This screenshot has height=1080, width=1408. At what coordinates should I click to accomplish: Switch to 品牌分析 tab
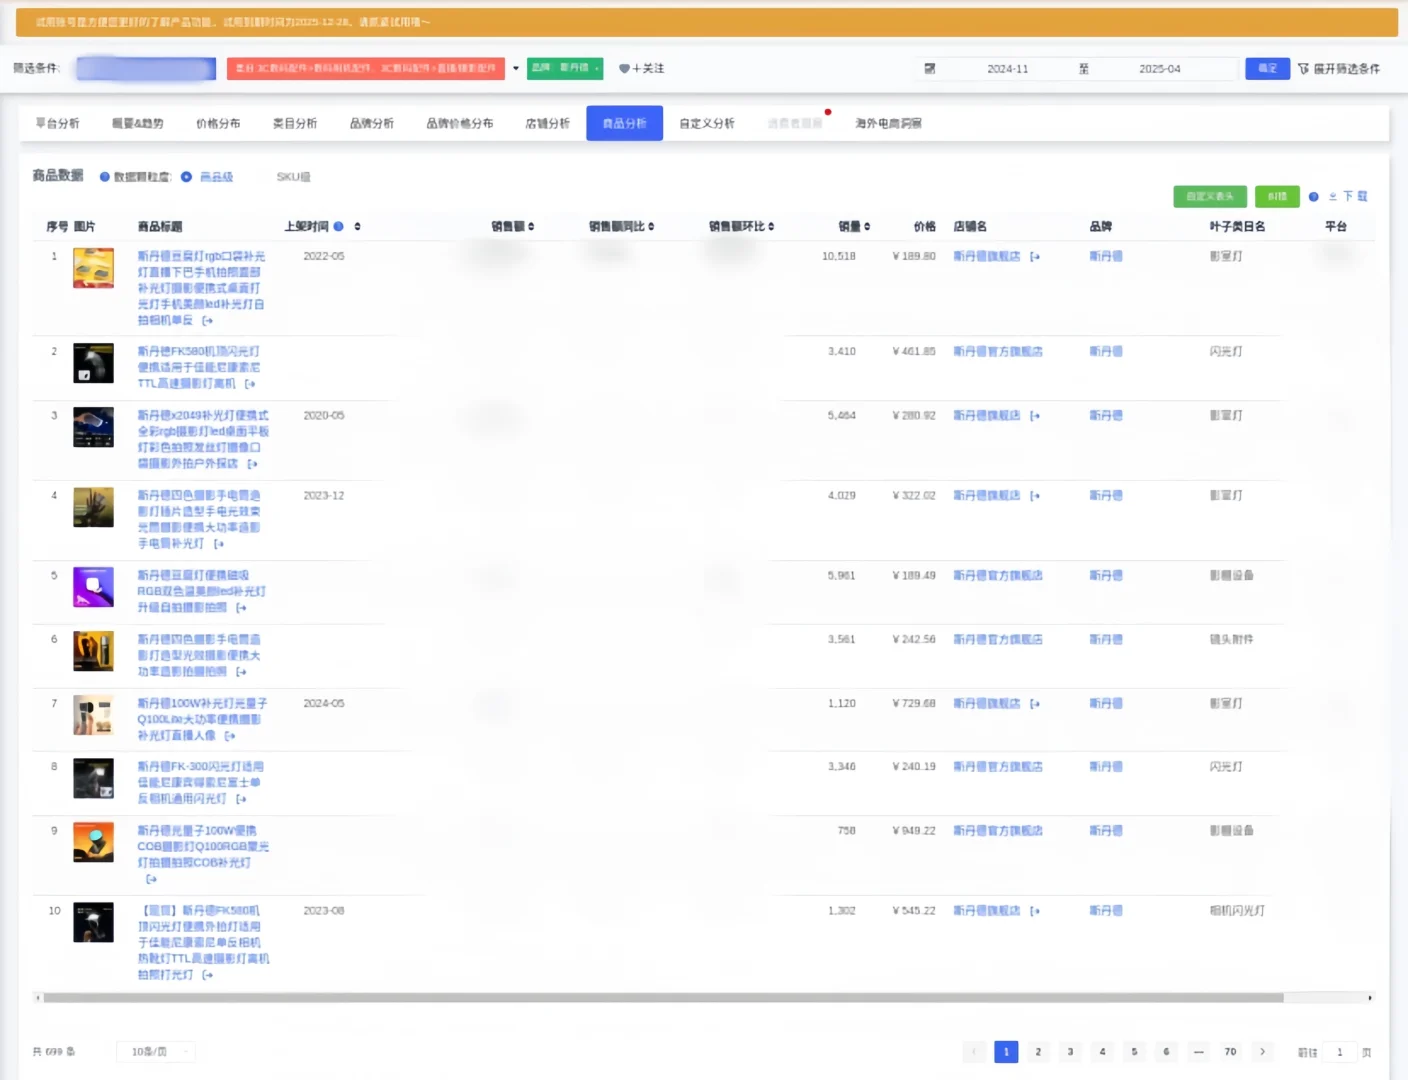[372, 123]
